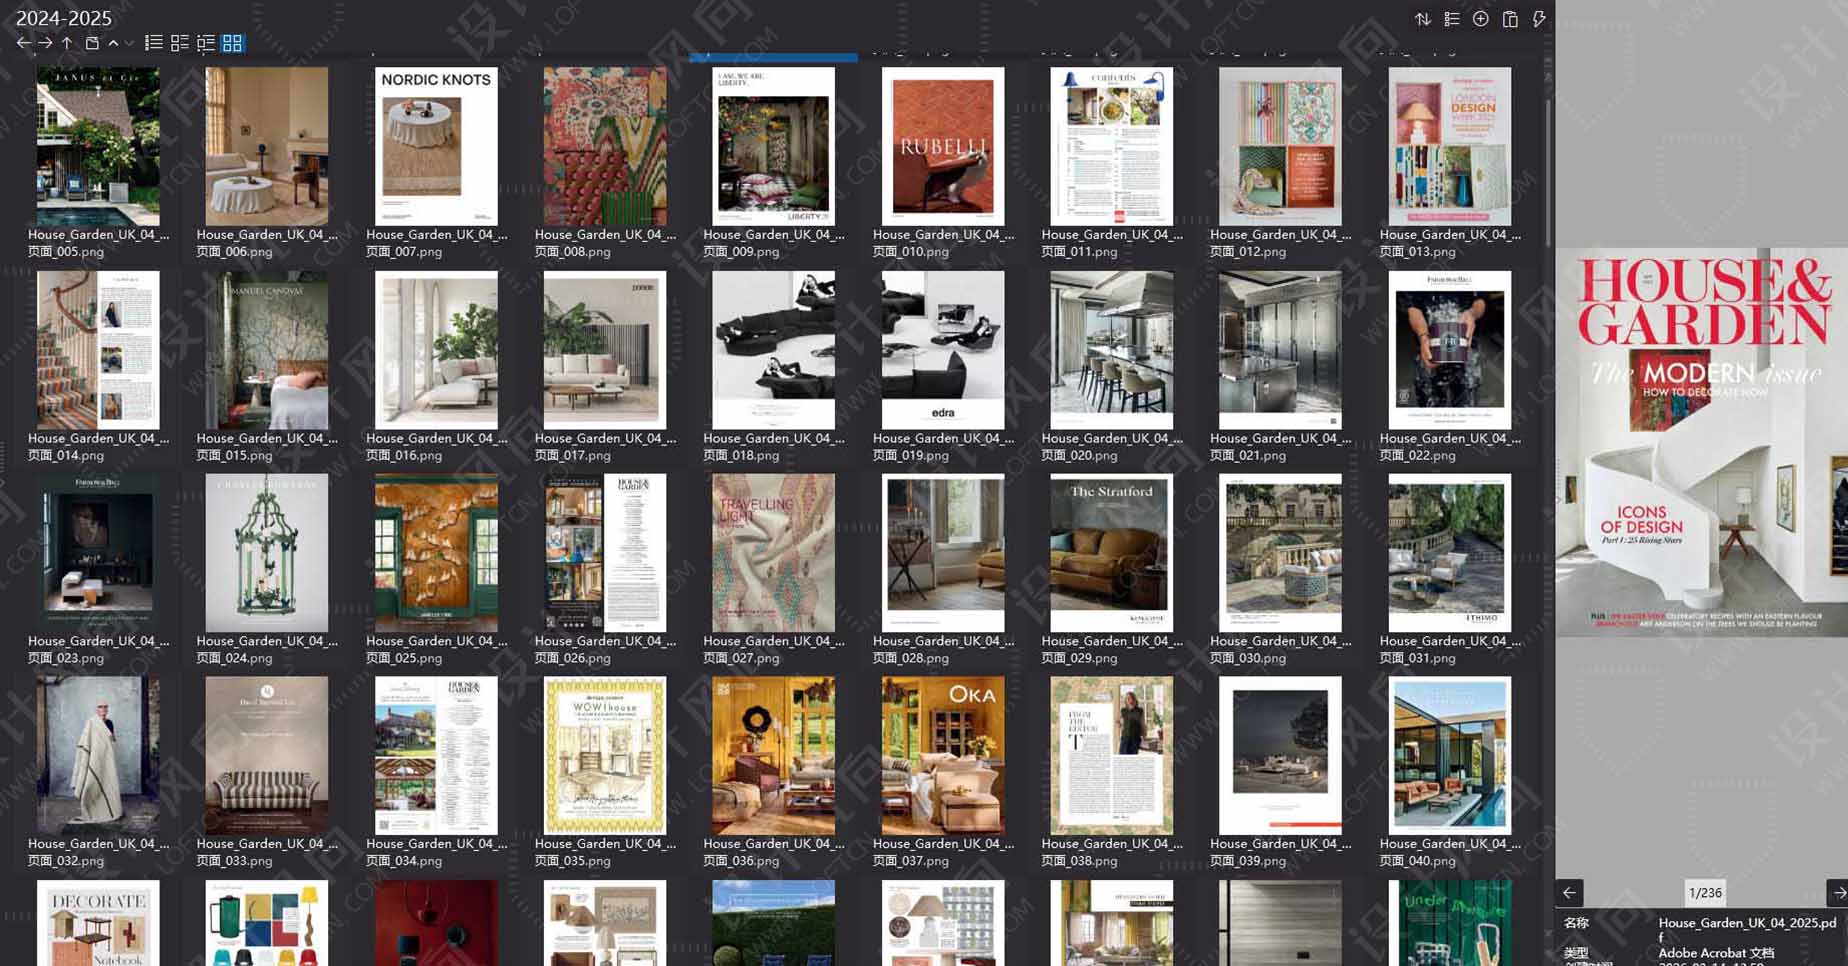Screen dimensions: 1848x966
Task: Open the list view options icon
Action: [x=1451, y=18]
